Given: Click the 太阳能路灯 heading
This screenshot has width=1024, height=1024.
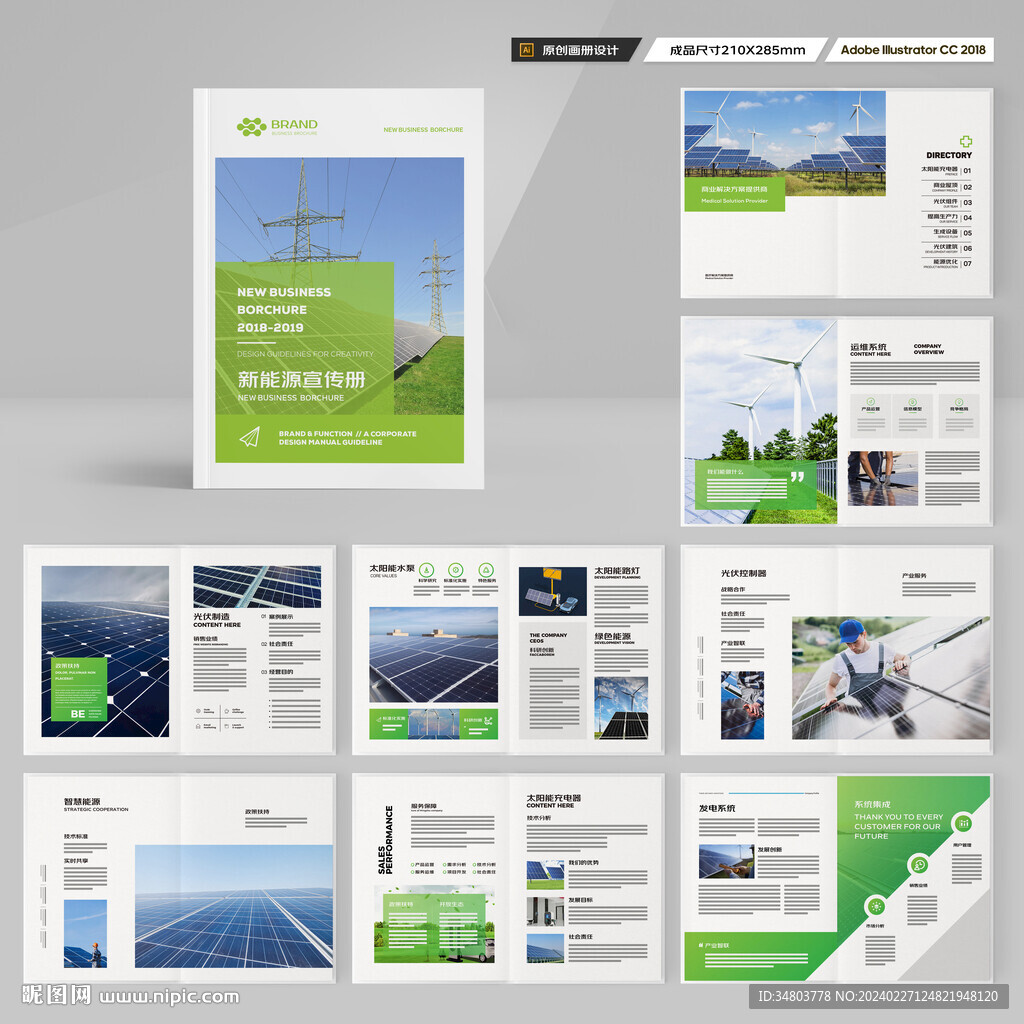Looking at the screenshot, I should coord(617,570).
